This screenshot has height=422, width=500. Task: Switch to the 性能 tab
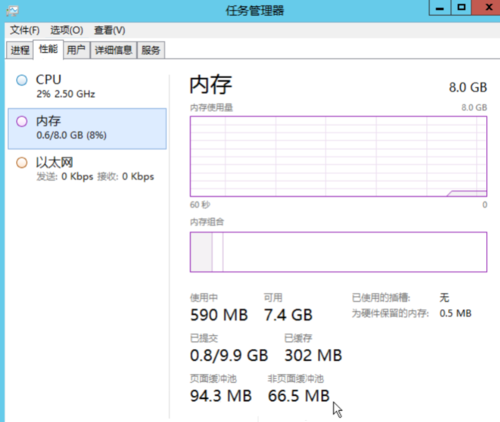pos(48,49)
